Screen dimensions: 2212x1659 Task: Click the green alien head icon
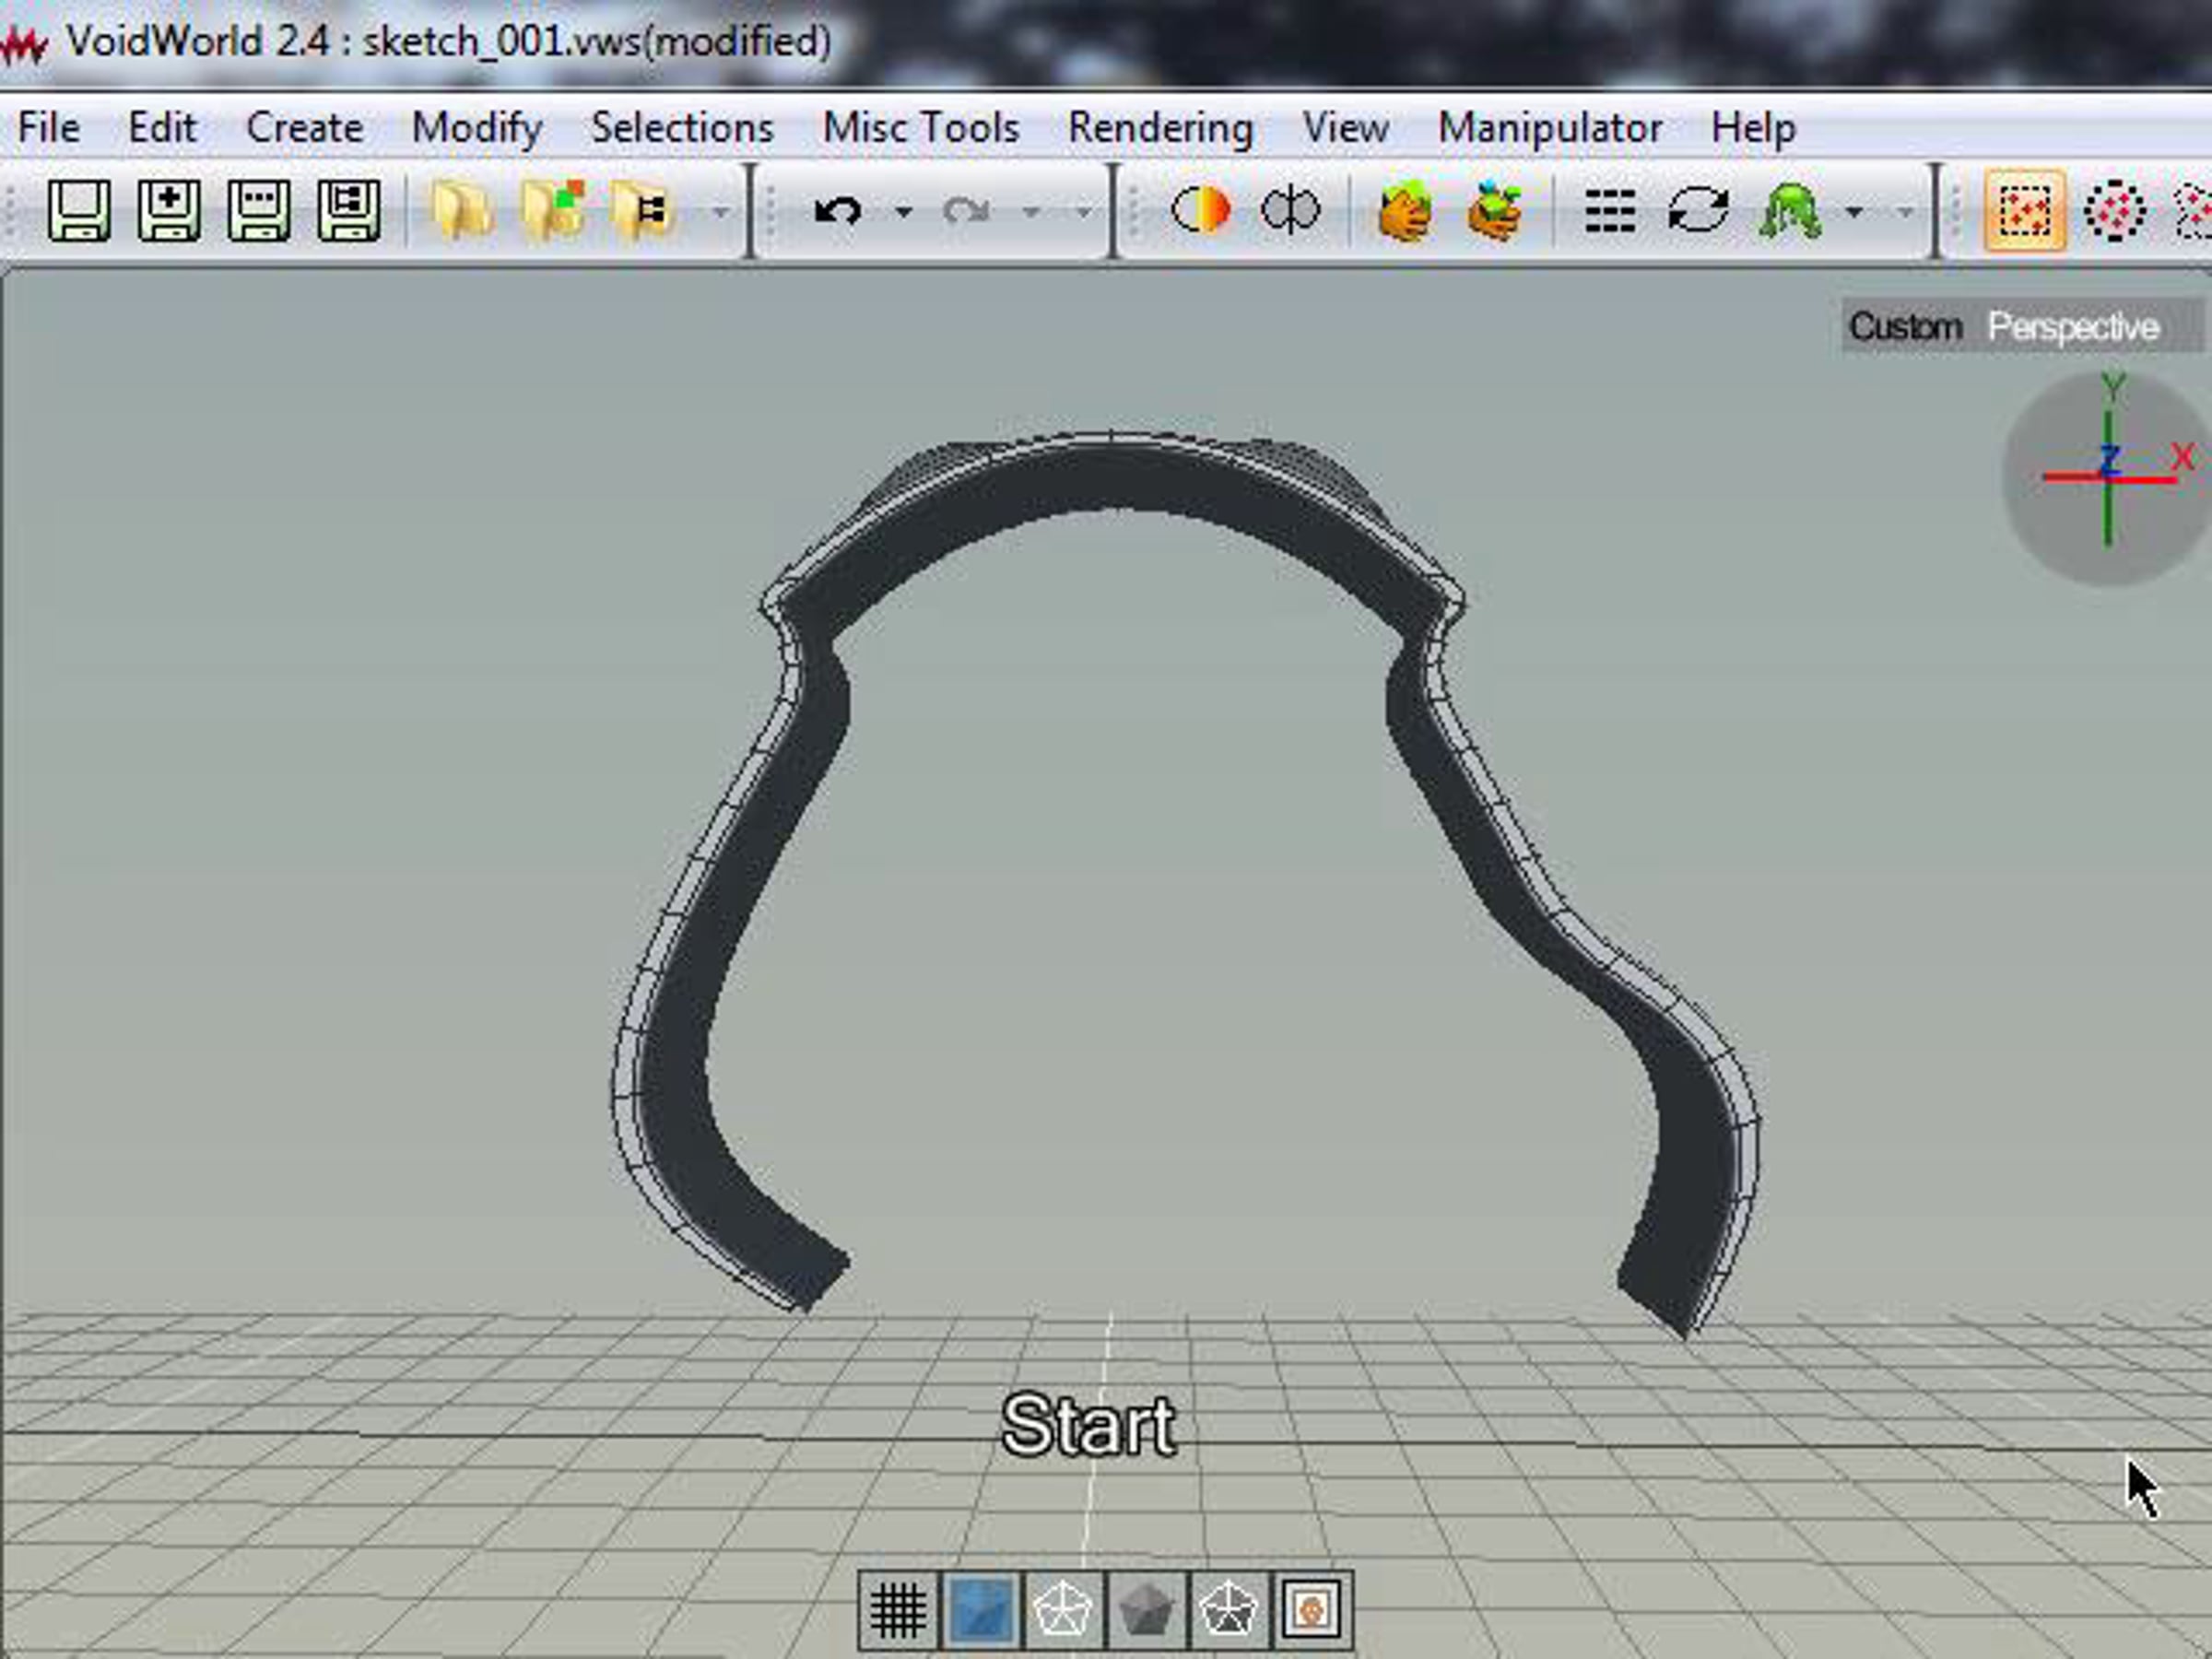tap(1789, 211)
